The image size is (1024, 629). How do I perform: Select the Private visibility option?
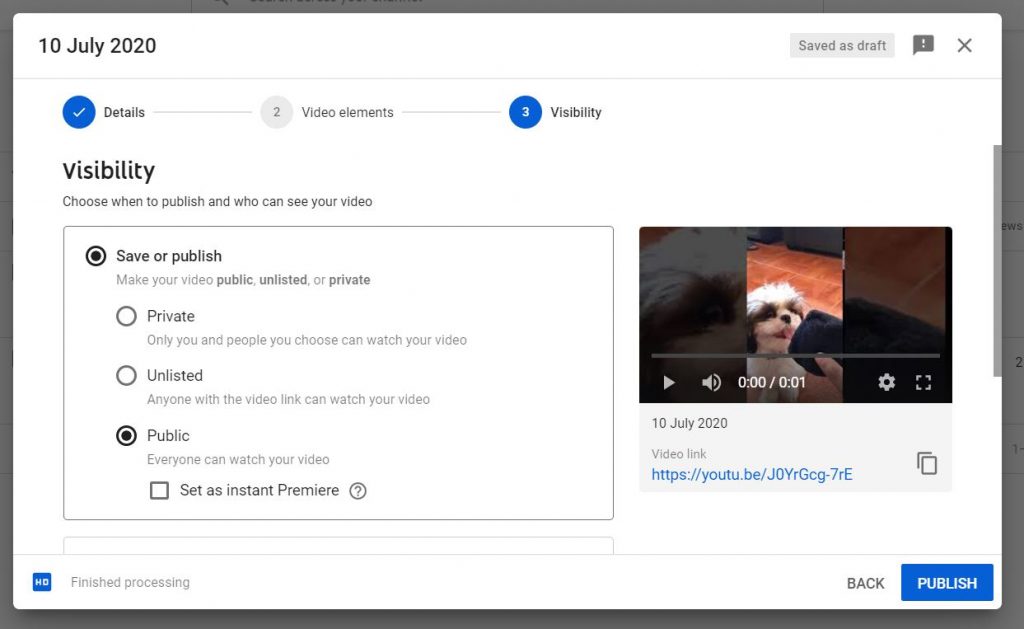[127, 316]
